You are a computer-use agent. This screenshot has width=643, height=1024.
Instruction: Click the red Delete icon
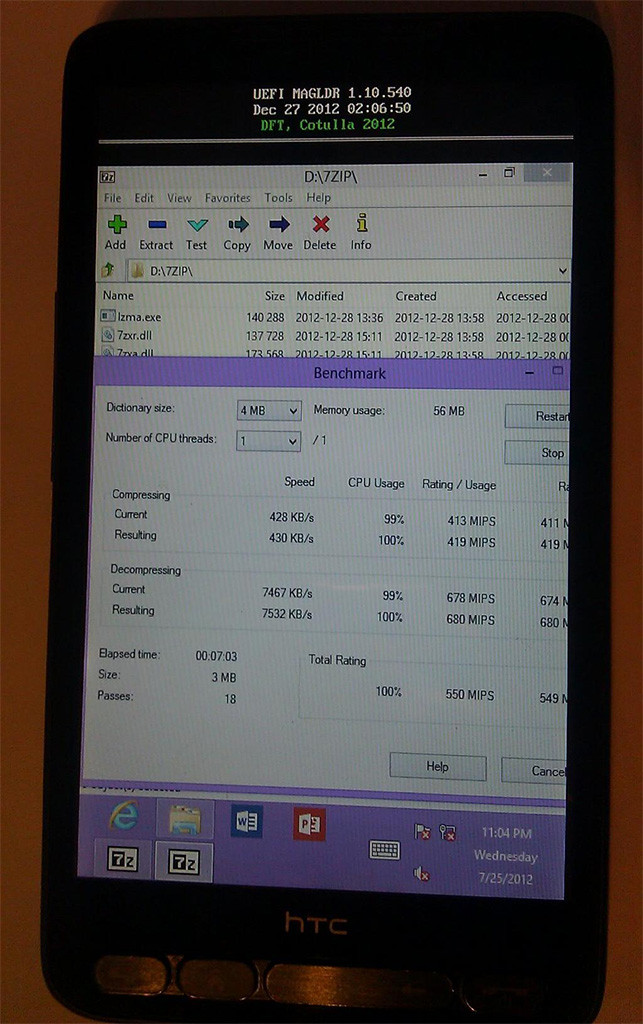click(x=320, y=225)
